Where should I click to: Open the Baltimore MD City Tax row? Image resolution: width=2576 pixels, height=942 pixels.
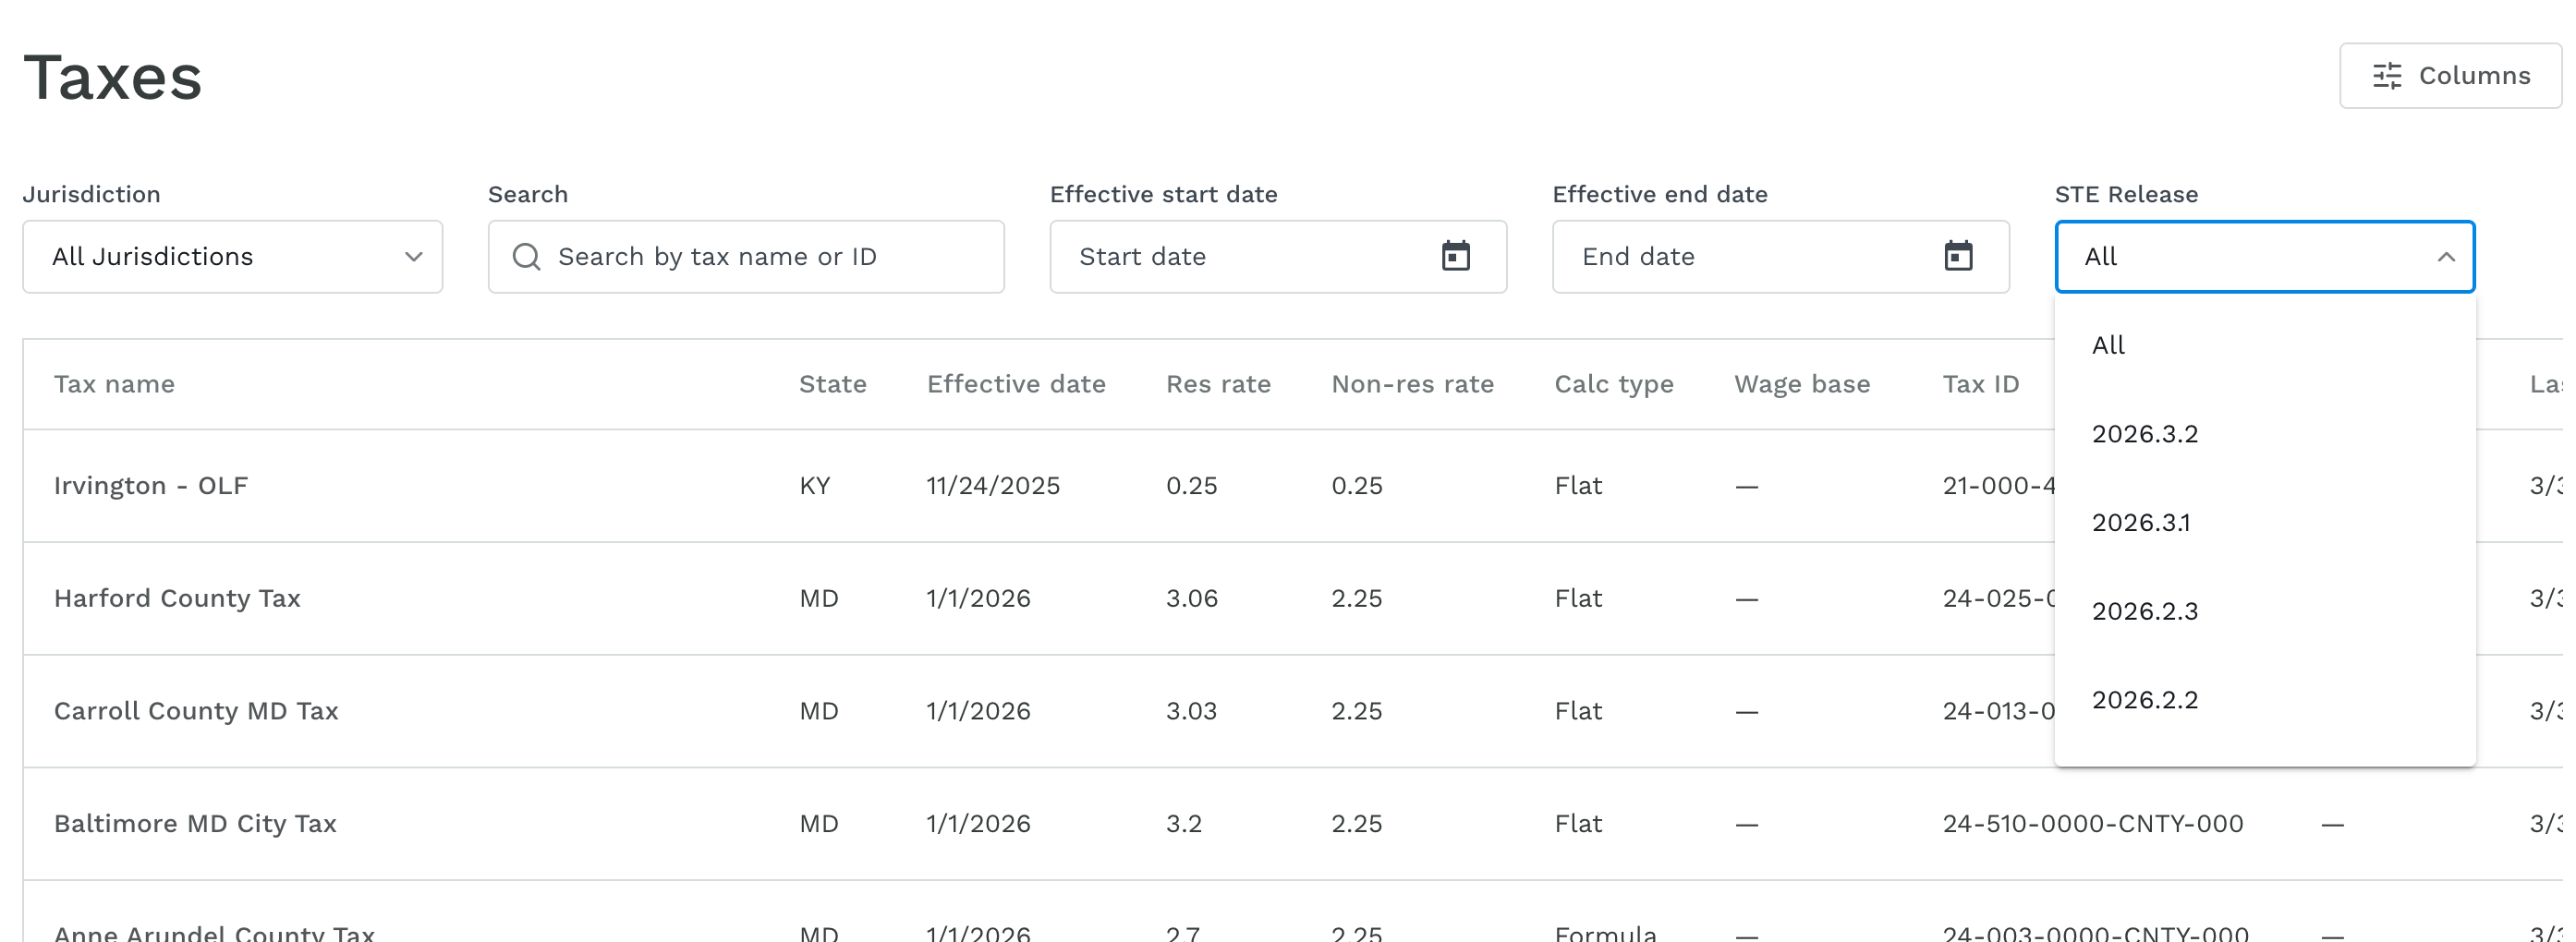click(1290, 824)
